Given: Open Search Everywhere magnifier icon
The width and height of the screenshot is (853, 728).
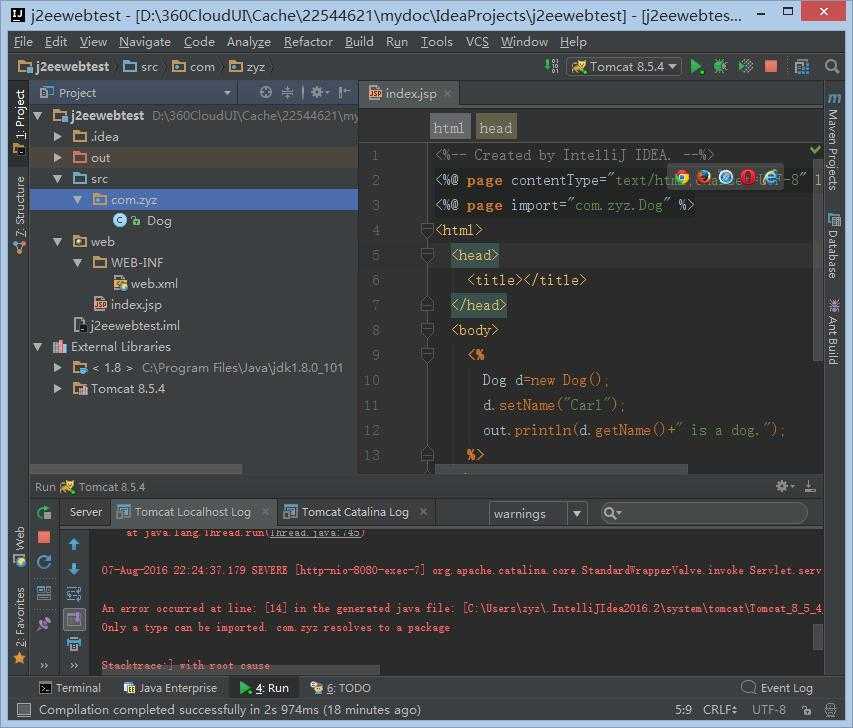Looking at the screenshot, I should click(x=832, y=67).
